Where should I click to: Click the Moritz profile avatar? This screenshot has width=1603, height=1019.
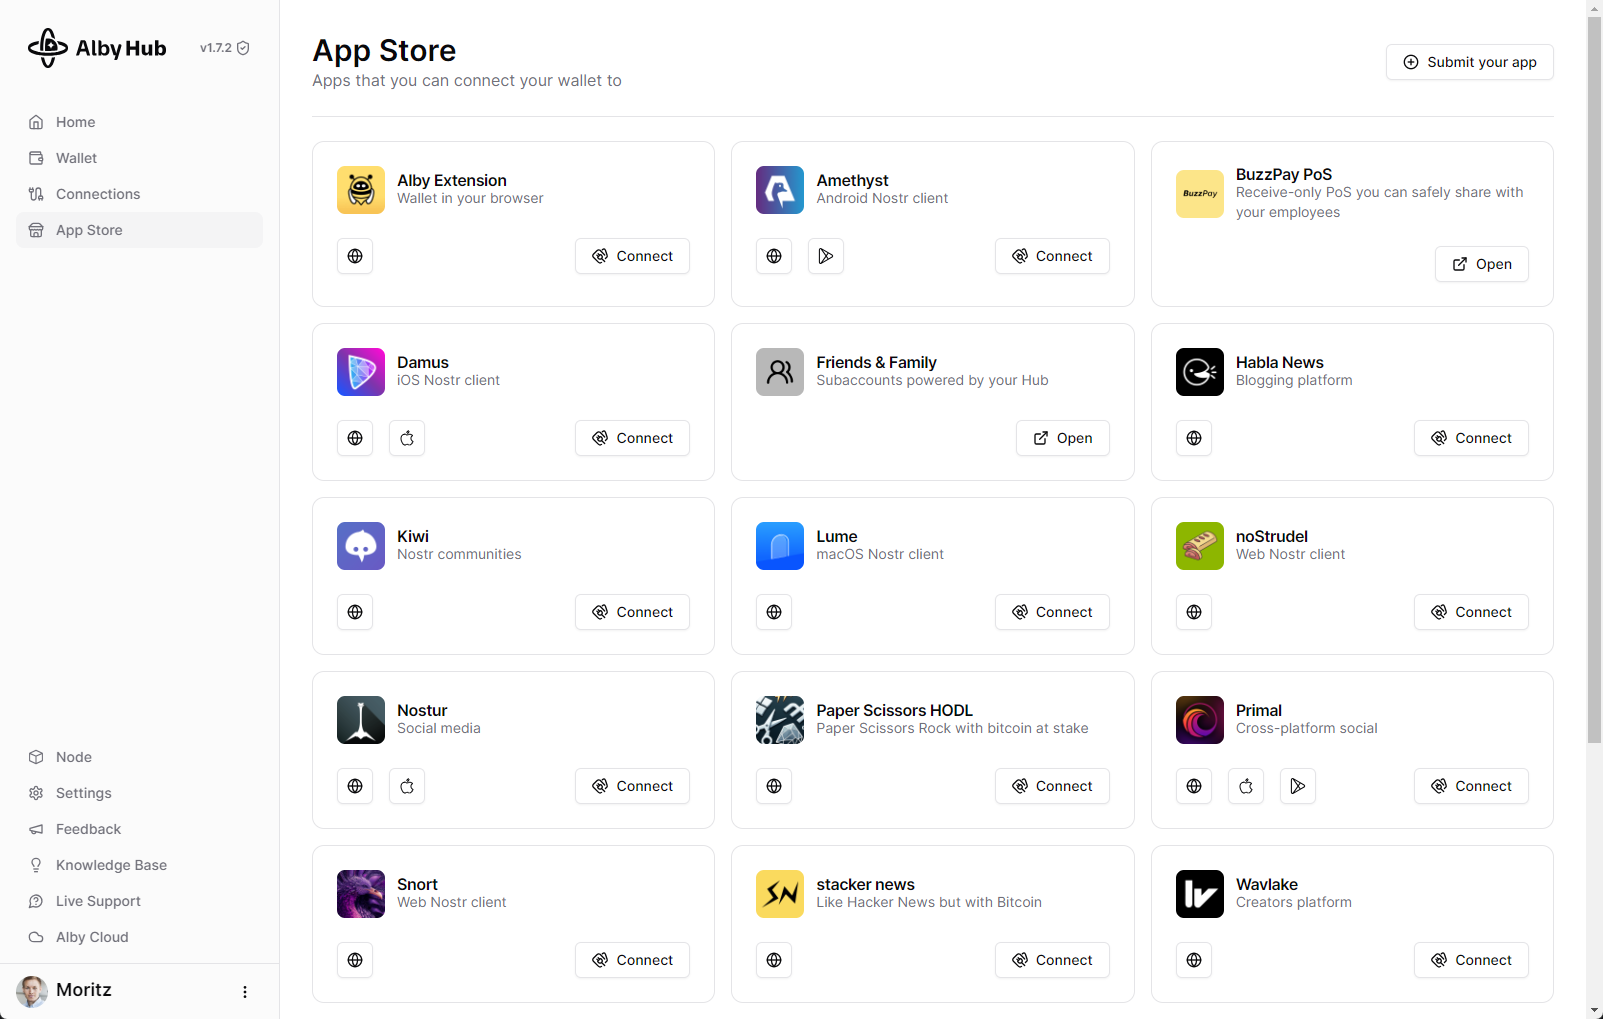(x=32, y=991)
